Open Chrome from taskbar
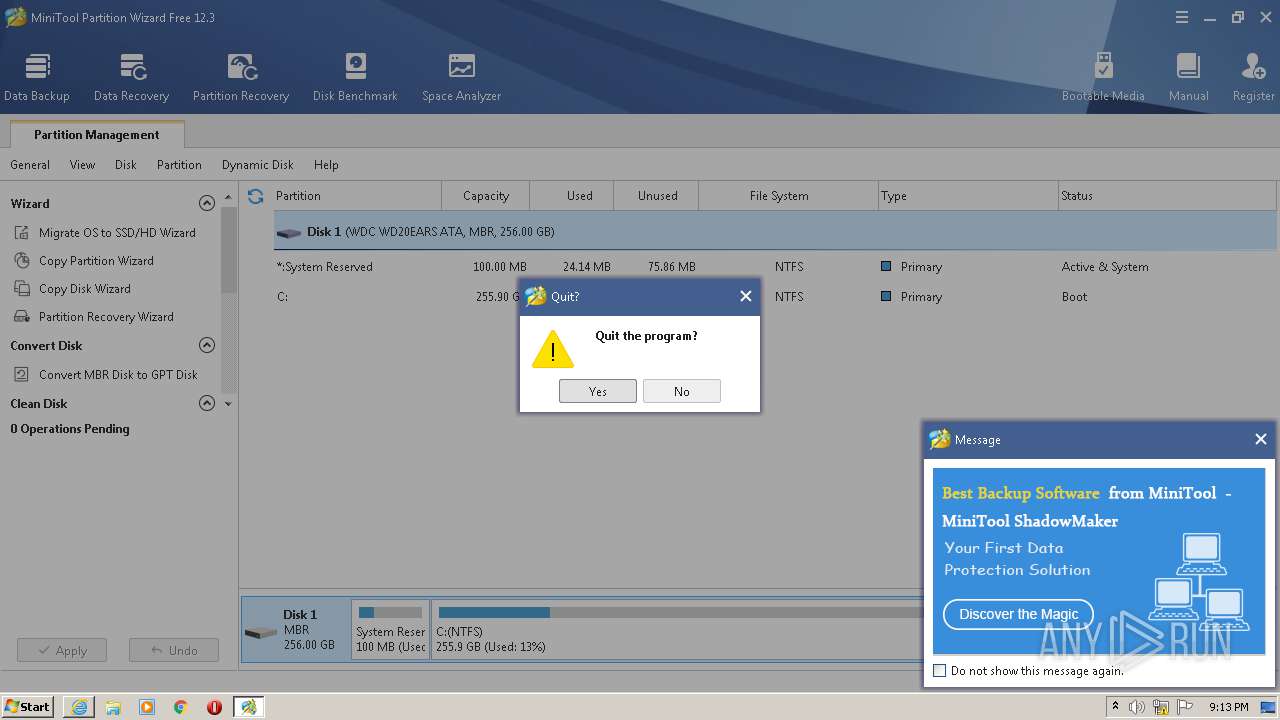 click(181, 707)
